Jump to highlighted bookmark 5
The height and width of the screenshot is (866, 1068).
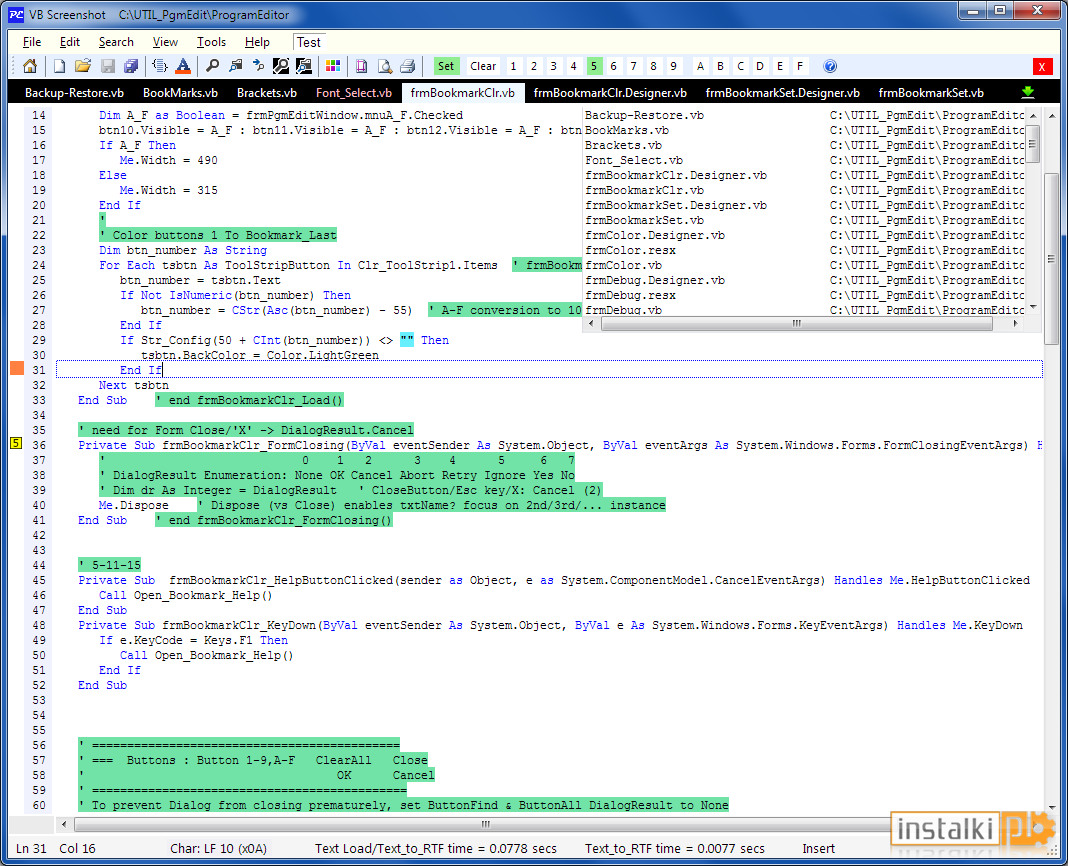coord(593,66)
